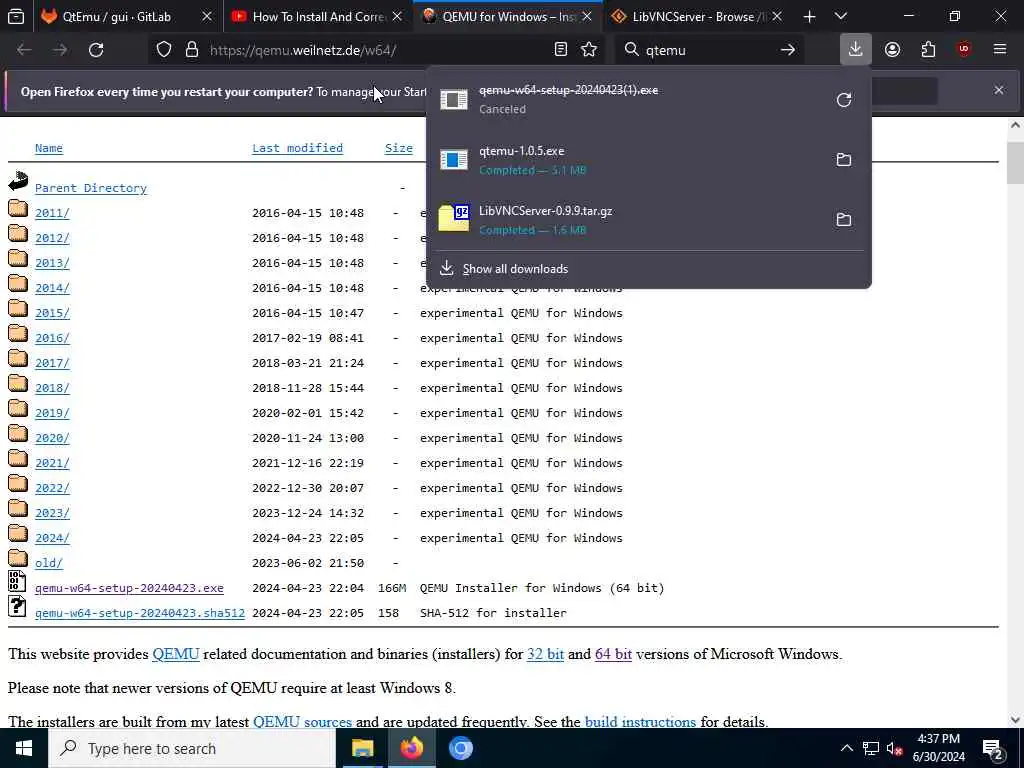The width and height of the screenshot is (1024, 768).
Task: Click the page vertical scrollbar thumb
Action: (1015, 163)
